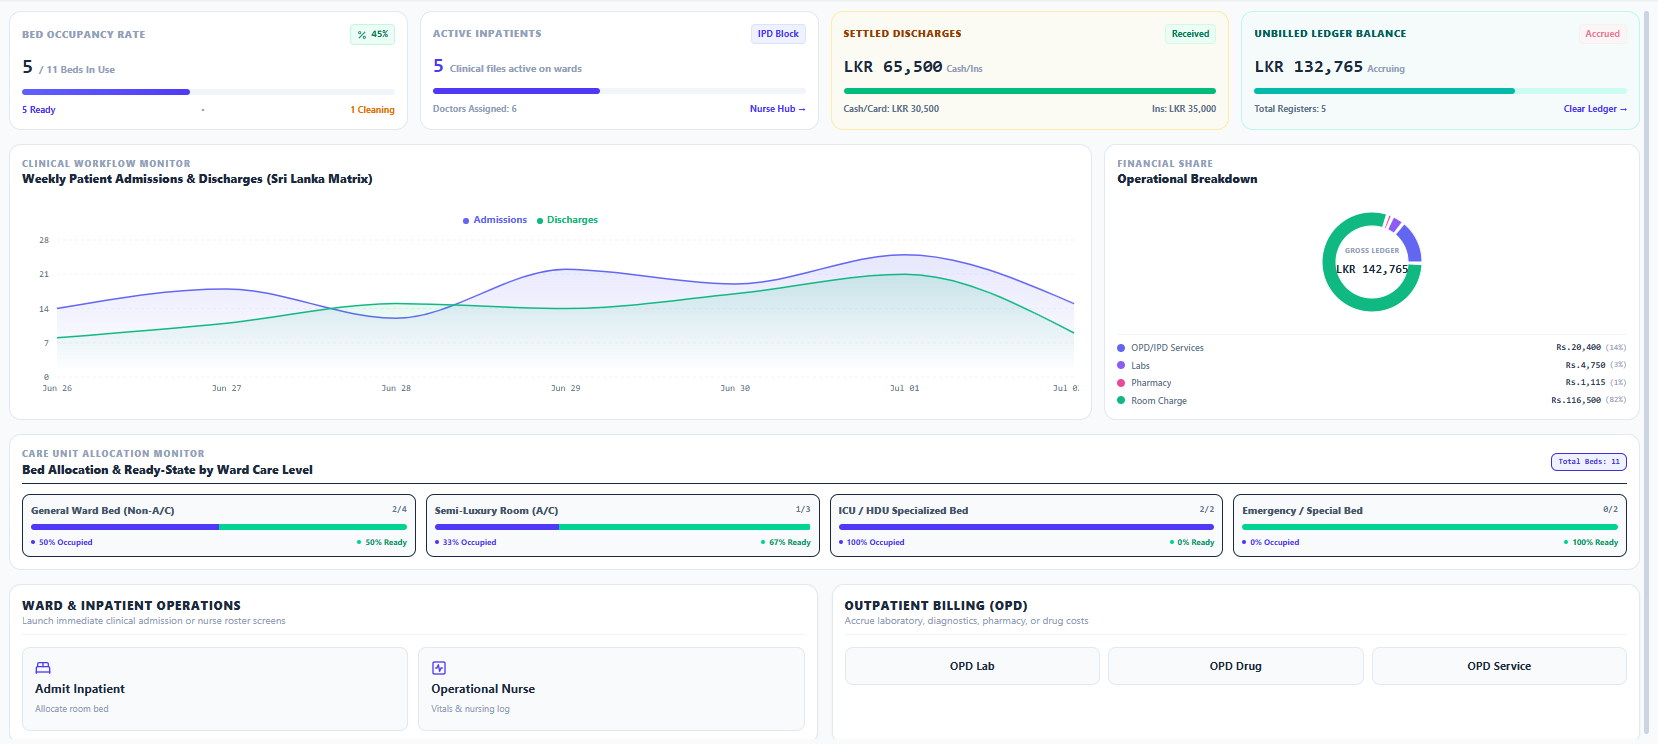Click the '5 Ready' beds label
This screenshot has height=744, width=1658.
39,110
